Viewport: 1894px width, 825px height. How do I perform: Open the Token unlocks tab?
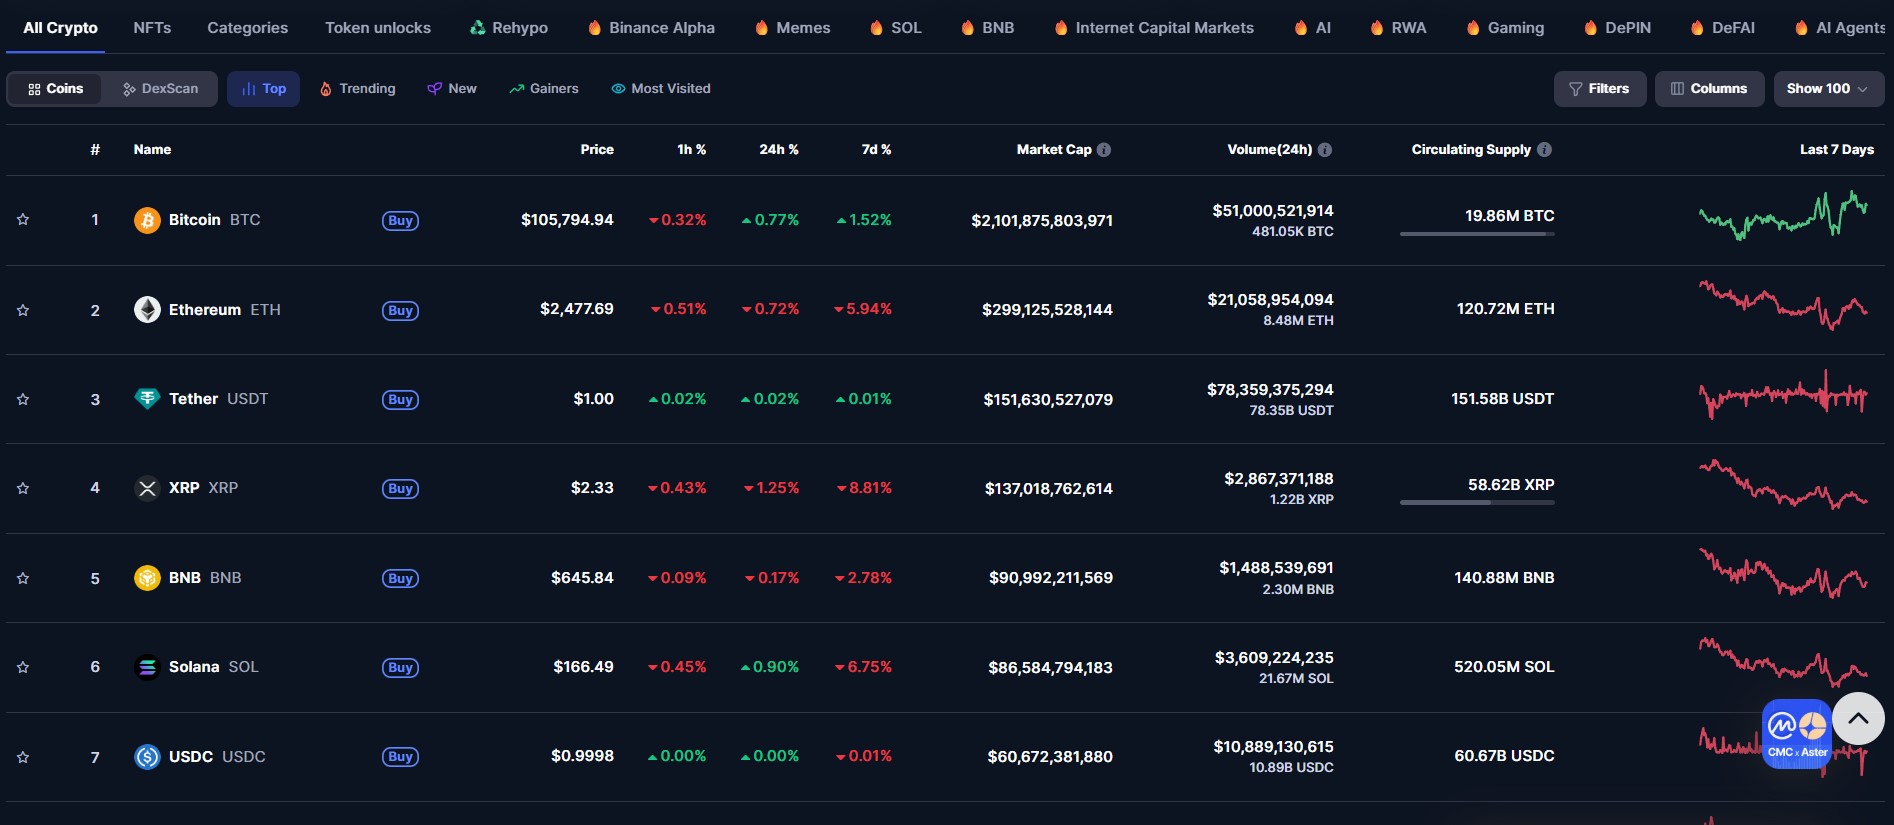[378, 28]
